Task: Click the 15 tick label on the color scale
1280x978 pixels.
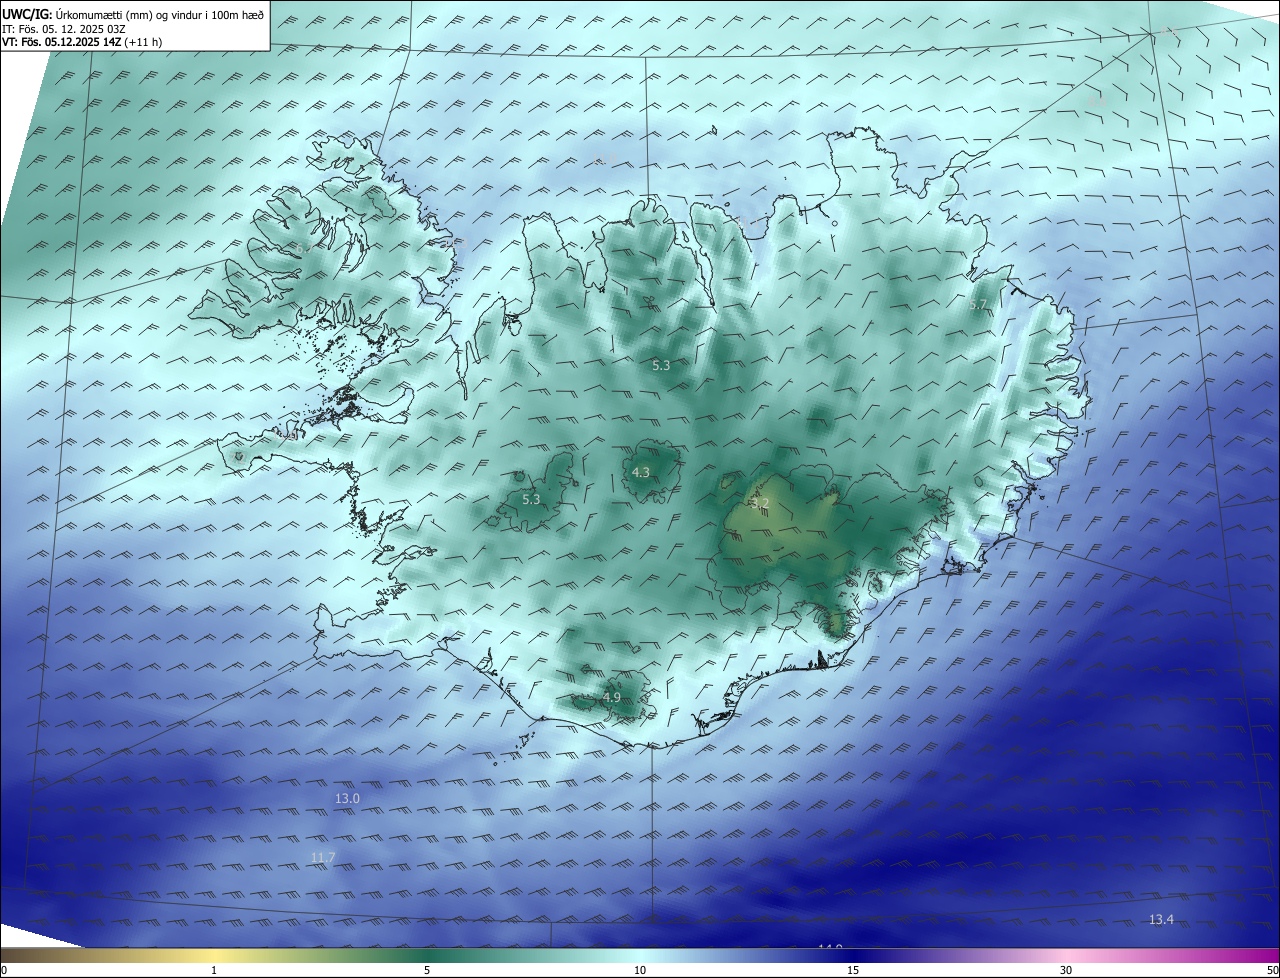Action: click(x=853, y=970)
